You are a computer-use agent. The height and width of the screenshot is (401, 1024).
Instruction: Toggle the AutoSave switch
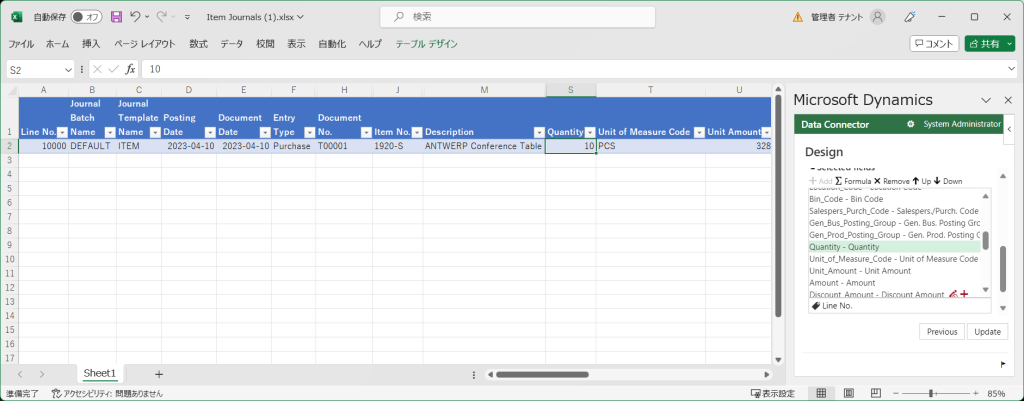pyautogui.click(x=87, y=17)
